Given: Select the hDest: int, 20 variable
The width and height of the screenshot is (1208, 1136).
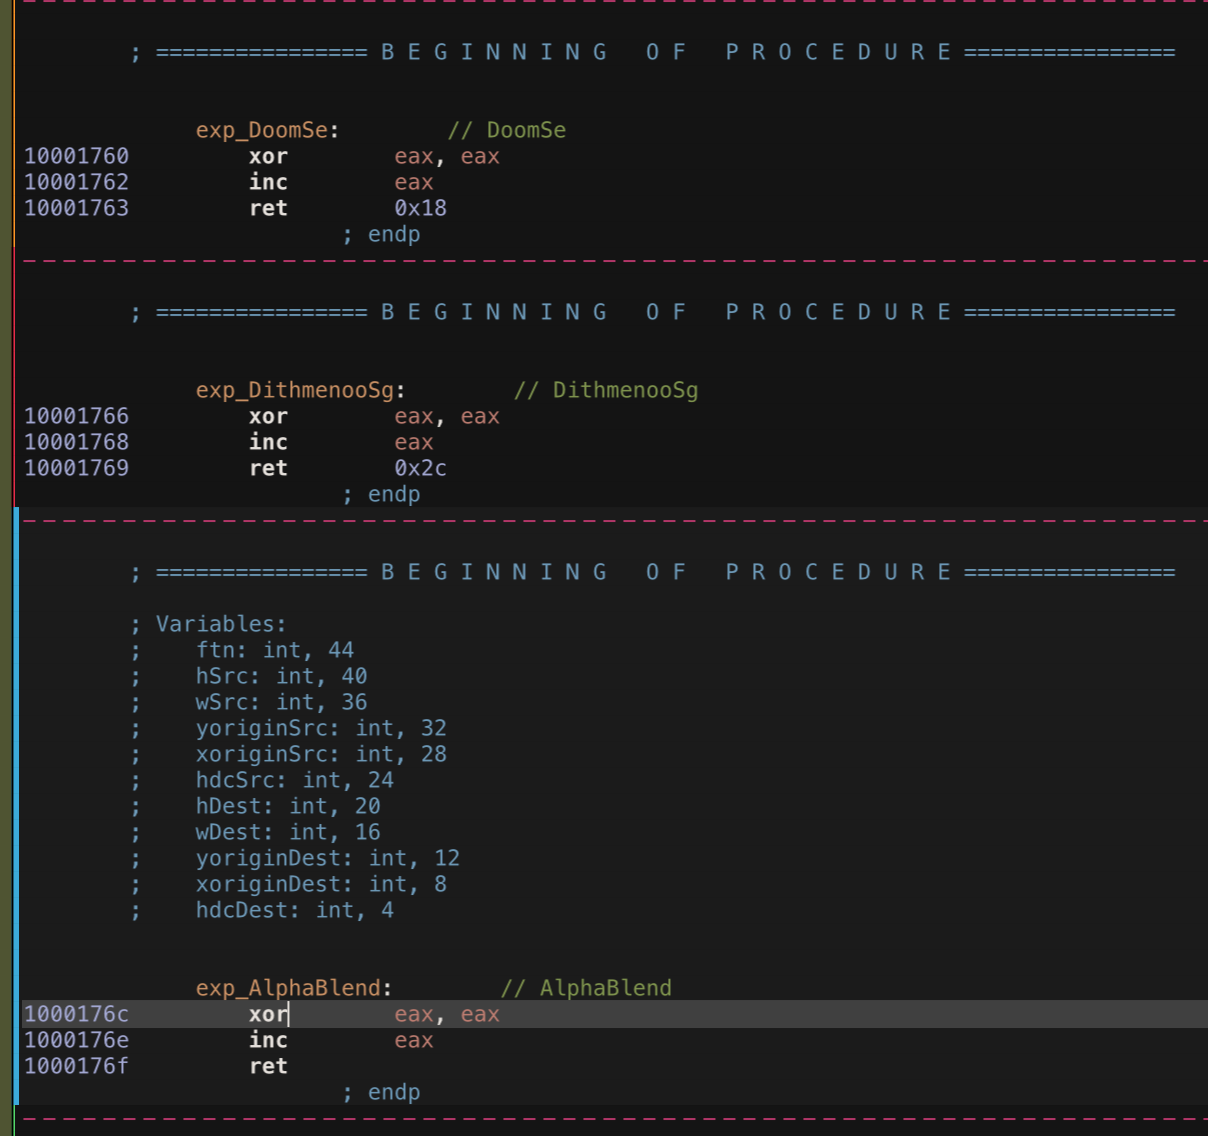Looking at the screenshot, I should click(288, 806).
